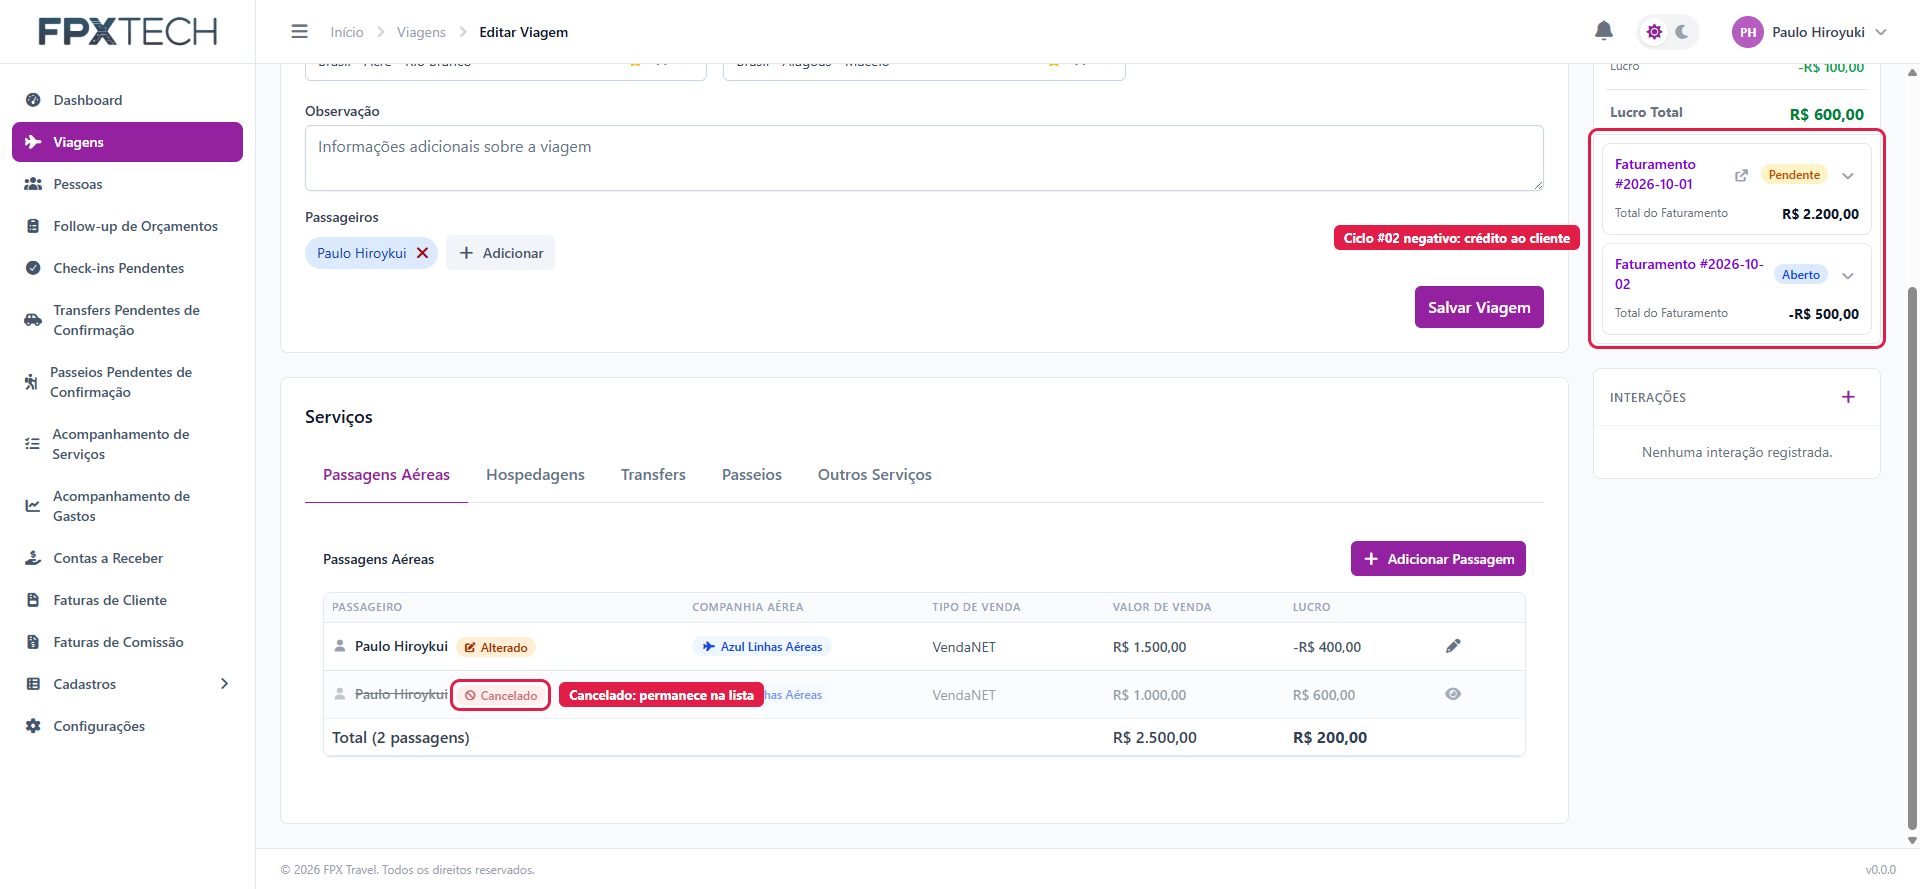Open Faturamento #2026-10-01 external link icon
Viewport: 1920px width, 889px height.
[1741, 175]
